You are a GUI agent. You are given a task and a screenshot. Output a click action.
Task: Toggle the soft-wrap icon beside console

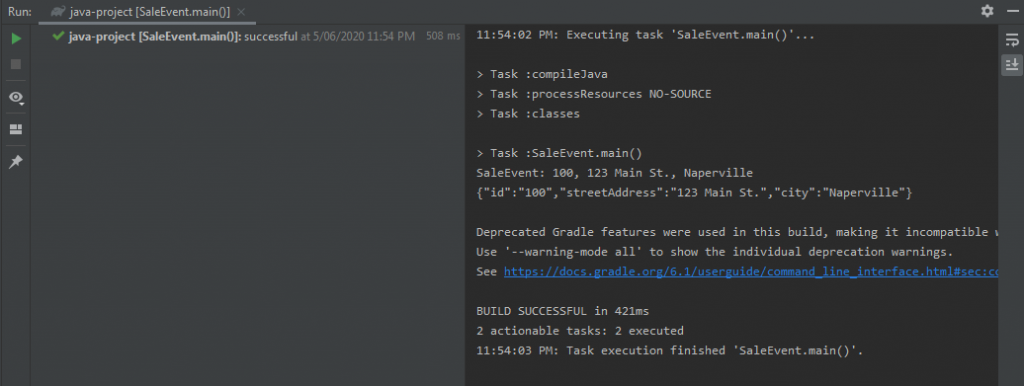(1012, 40)
